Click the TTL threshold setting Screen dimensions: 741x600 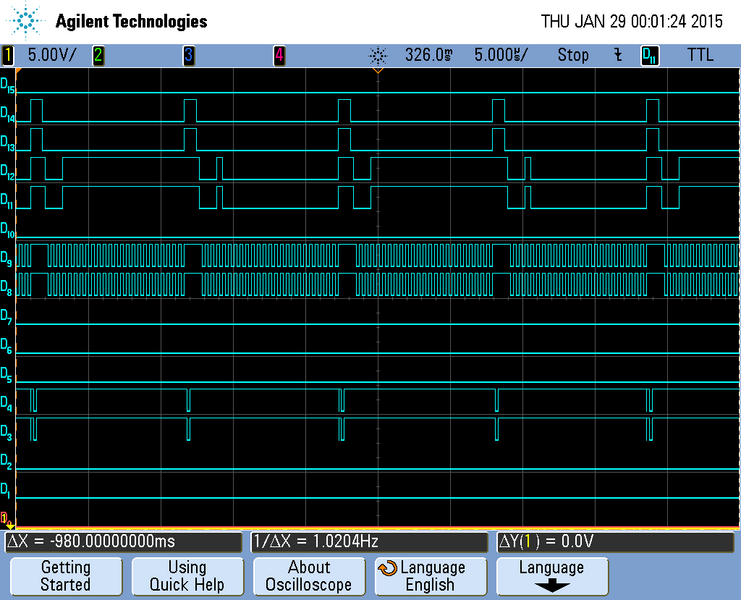pos(700,55)
